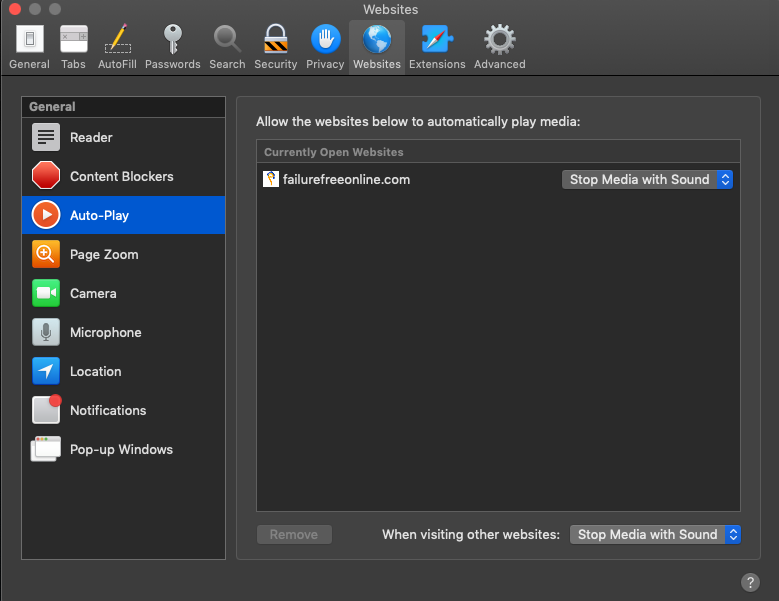Switch to the AutoFill tab label
This screenshot has height=601, width=779.
(x=117, y=64)
